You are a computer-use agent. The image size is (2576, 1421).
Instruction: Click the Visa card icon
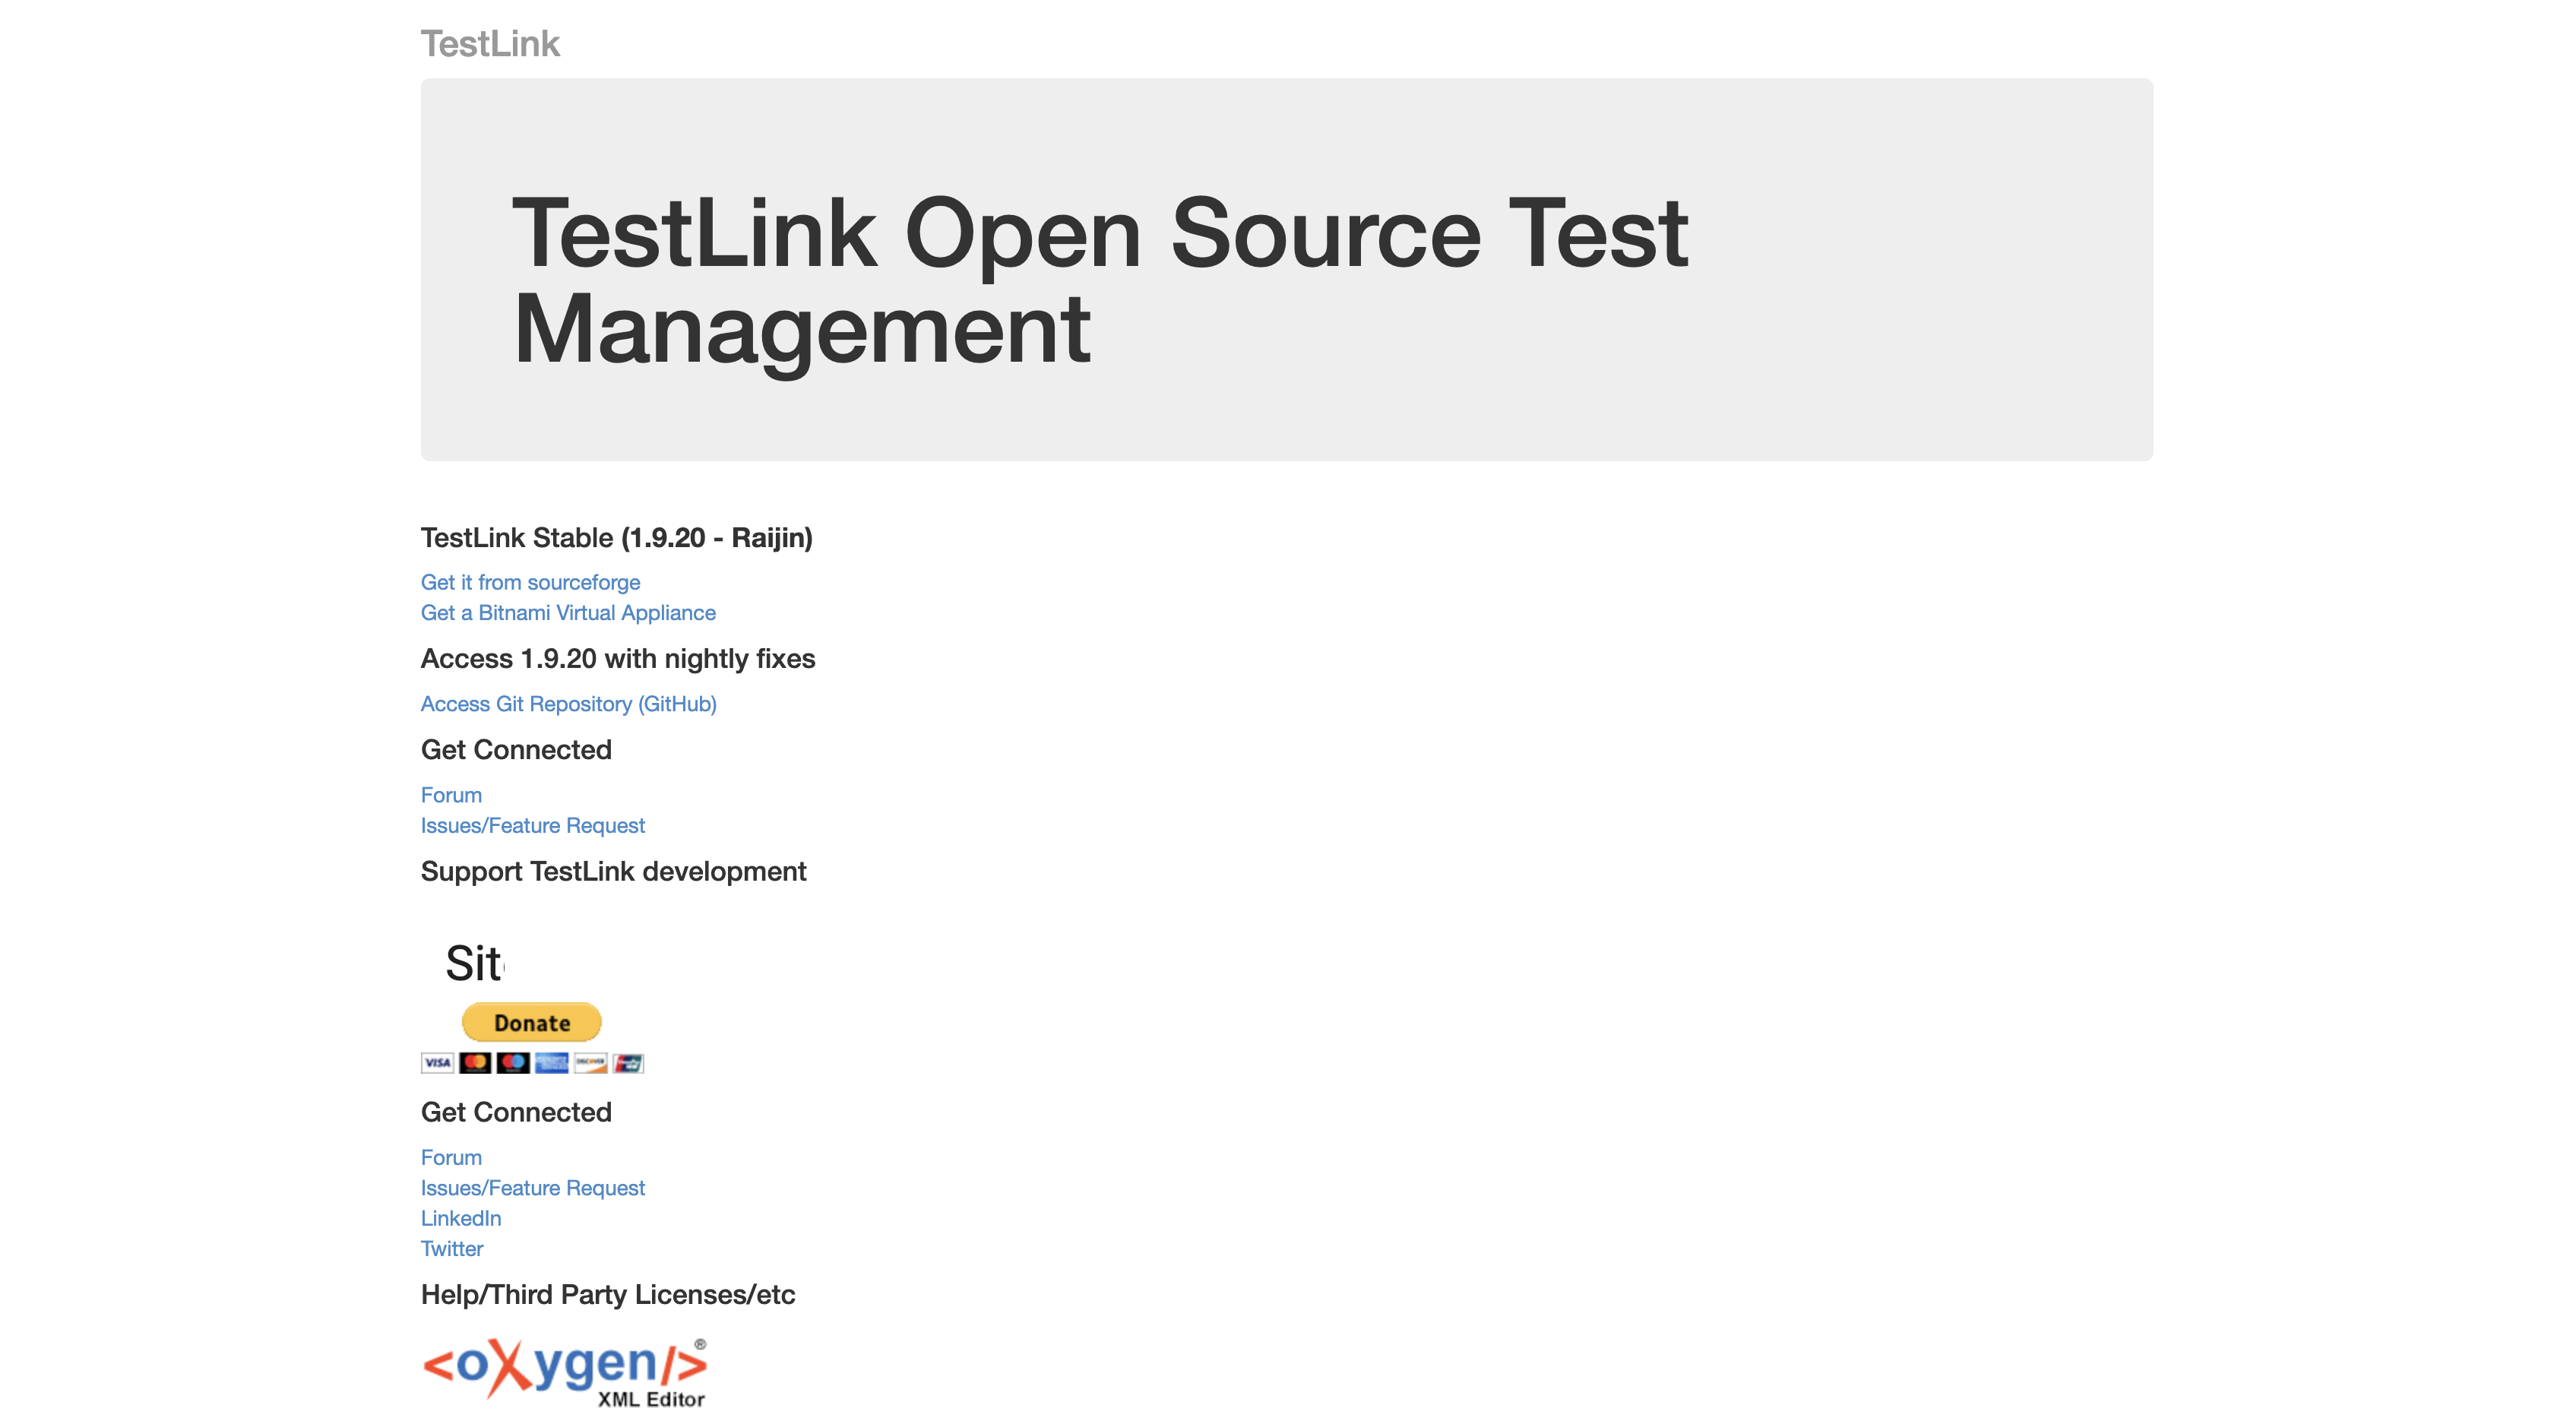point(438,1064)
